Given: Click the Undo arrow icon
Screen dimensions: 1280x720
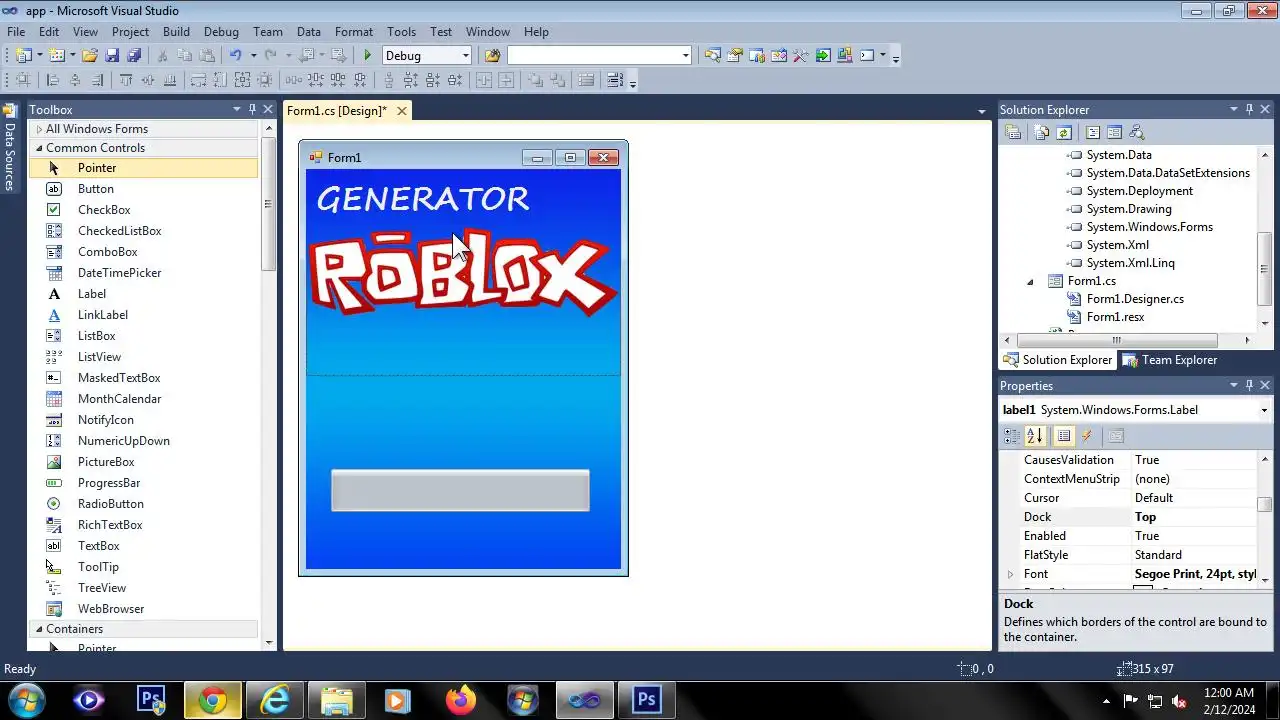Looking at the screenshot, I should pos(236,56).
